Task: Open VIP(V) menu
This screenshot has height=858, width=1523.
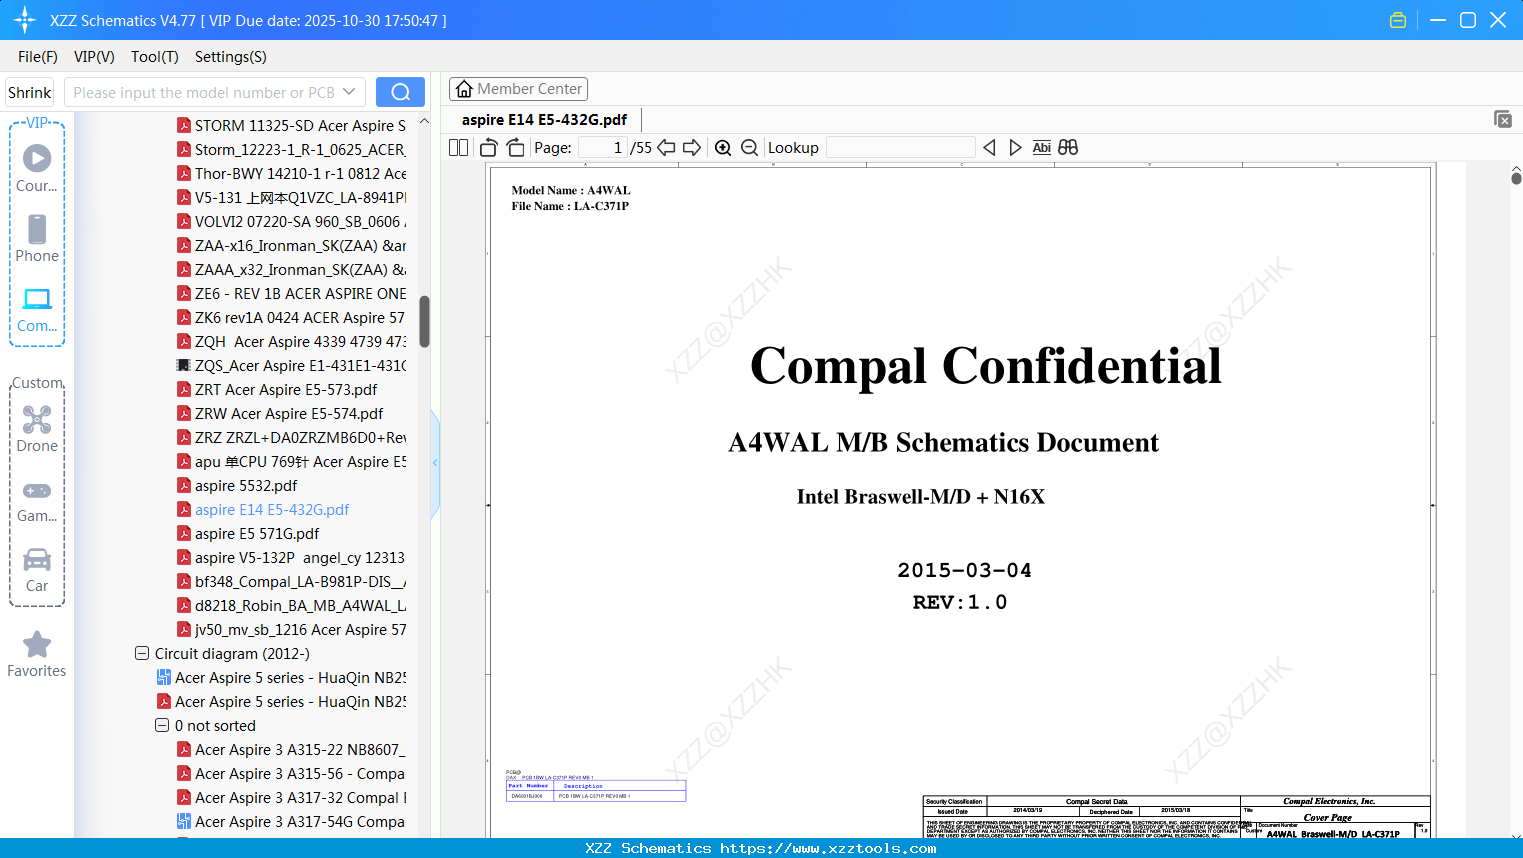Action: point(94,57)
